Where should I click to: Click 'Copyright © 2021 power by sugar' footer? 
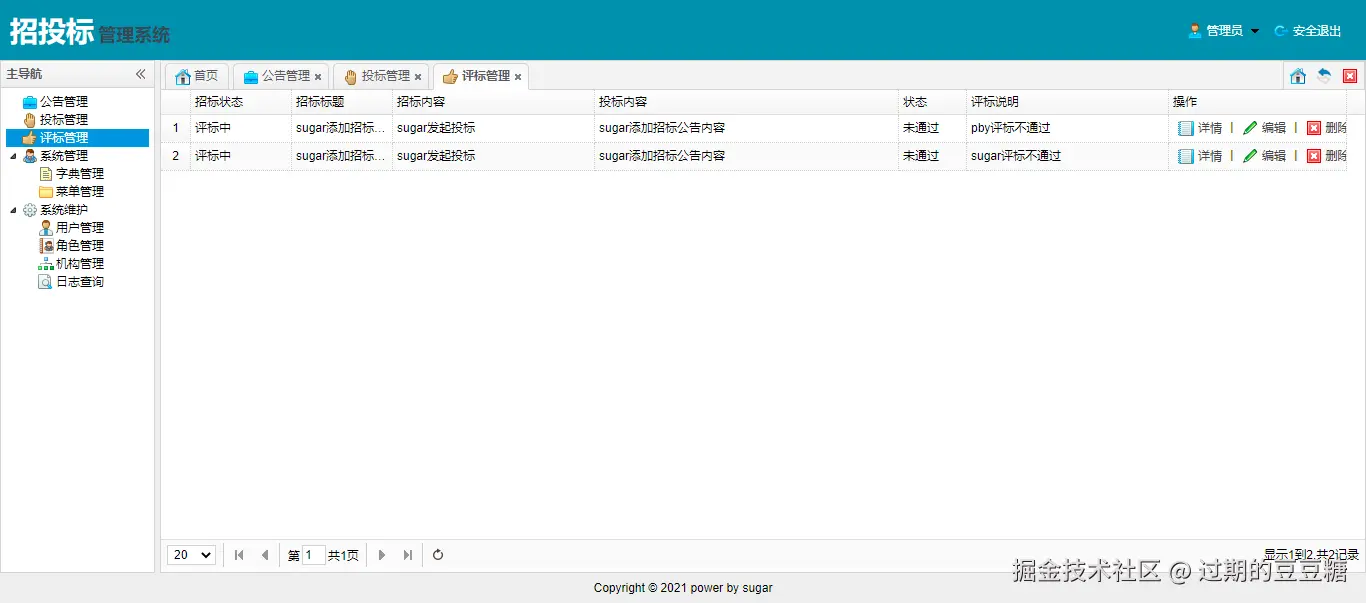(x=683, y=588)
